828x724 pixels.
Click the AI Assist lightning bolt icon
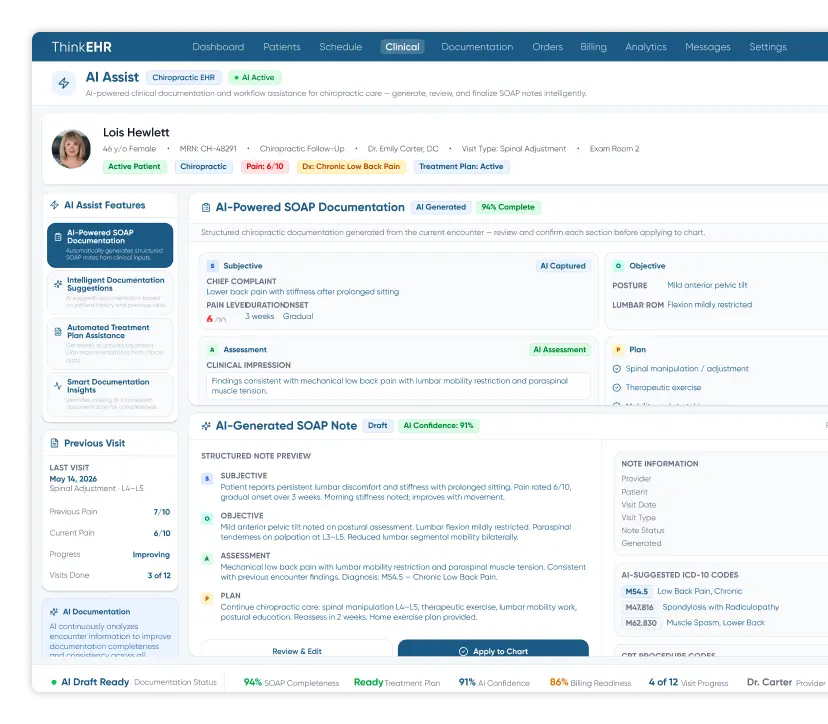point(64,83)
